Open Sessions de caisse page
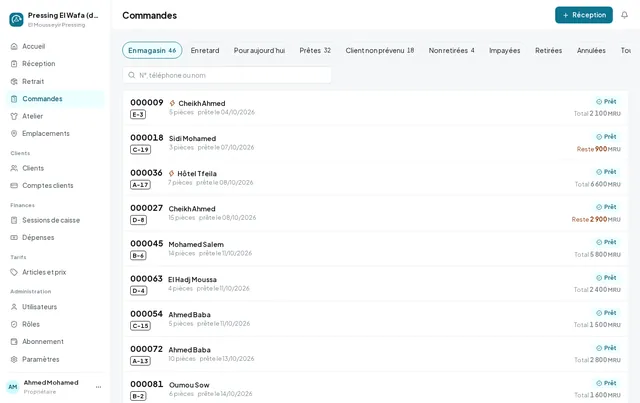 (x=55, y=220)
